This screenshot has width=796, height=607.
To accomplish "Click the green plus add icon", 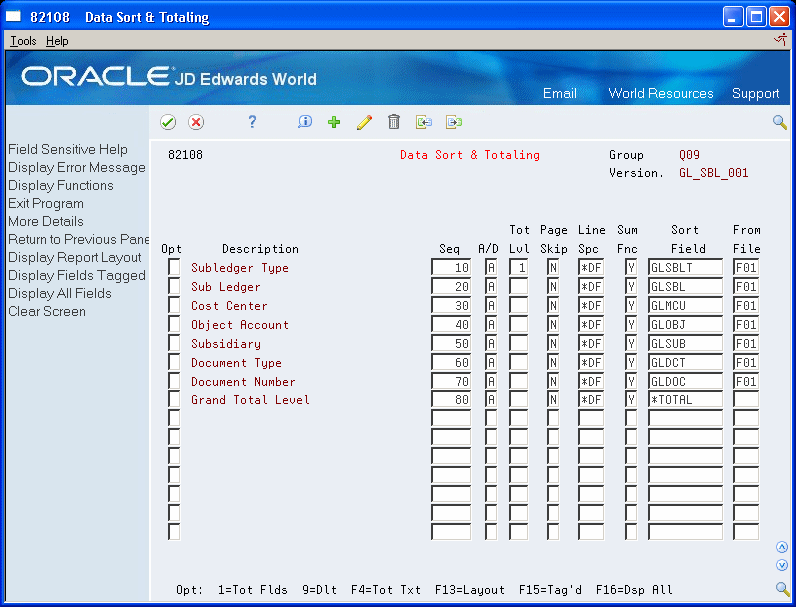I will [334, 122].
